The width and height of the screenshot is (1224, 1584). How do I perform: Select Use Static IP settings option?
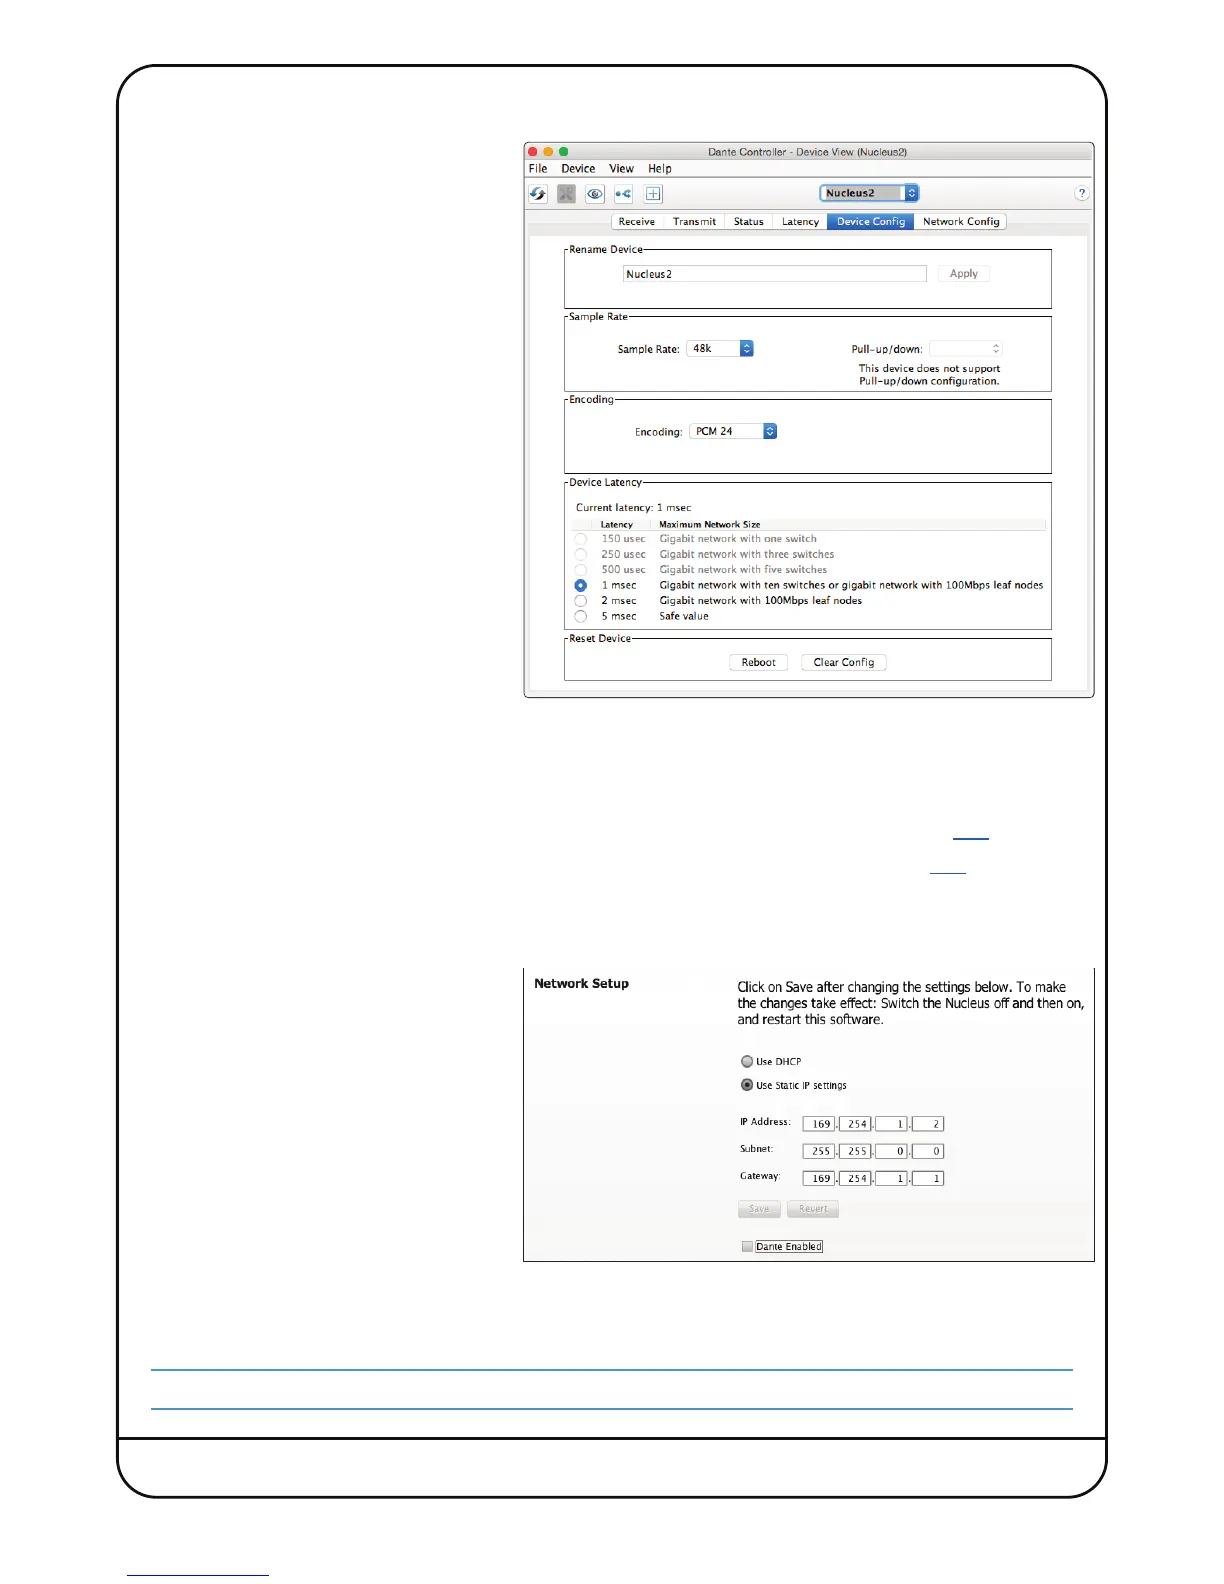(747, 1085)
